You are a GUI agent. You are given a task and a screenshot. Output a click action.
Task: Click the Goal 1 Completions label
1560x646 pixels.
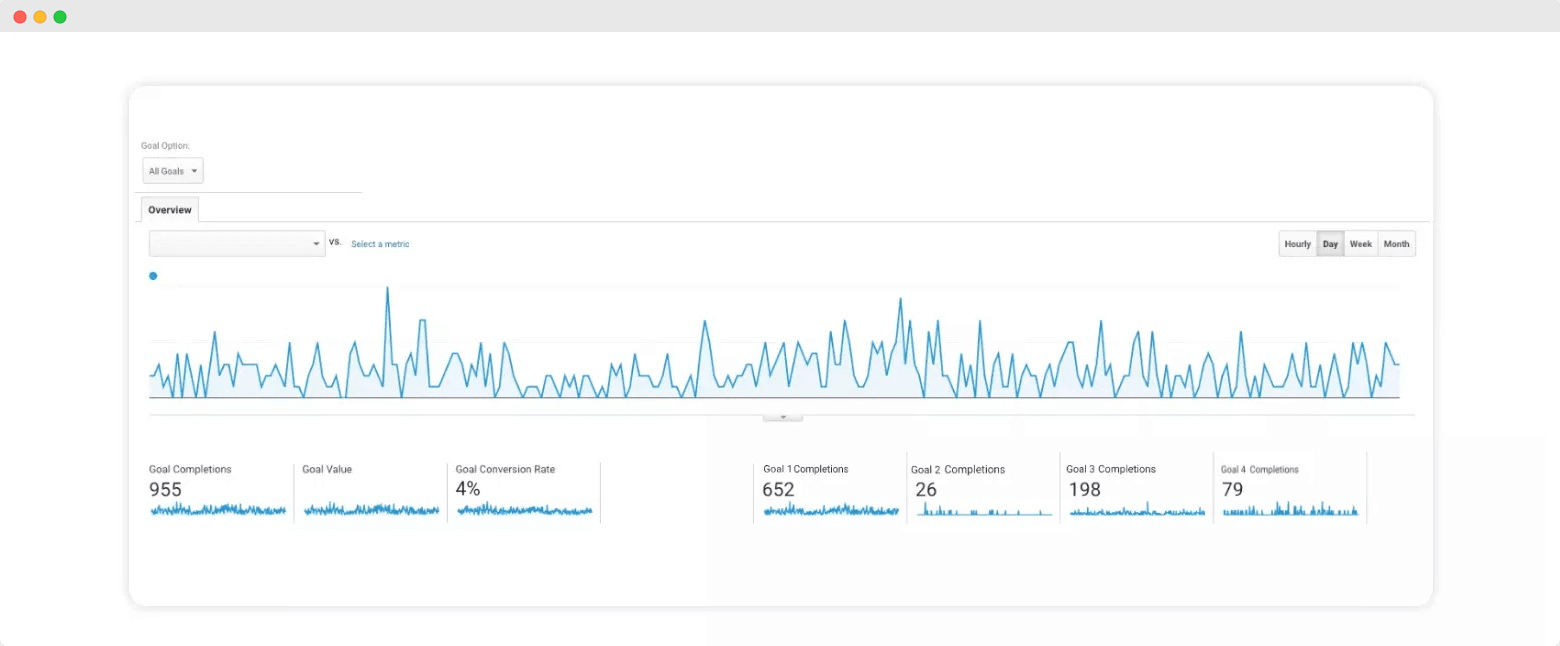pos(806,469)
